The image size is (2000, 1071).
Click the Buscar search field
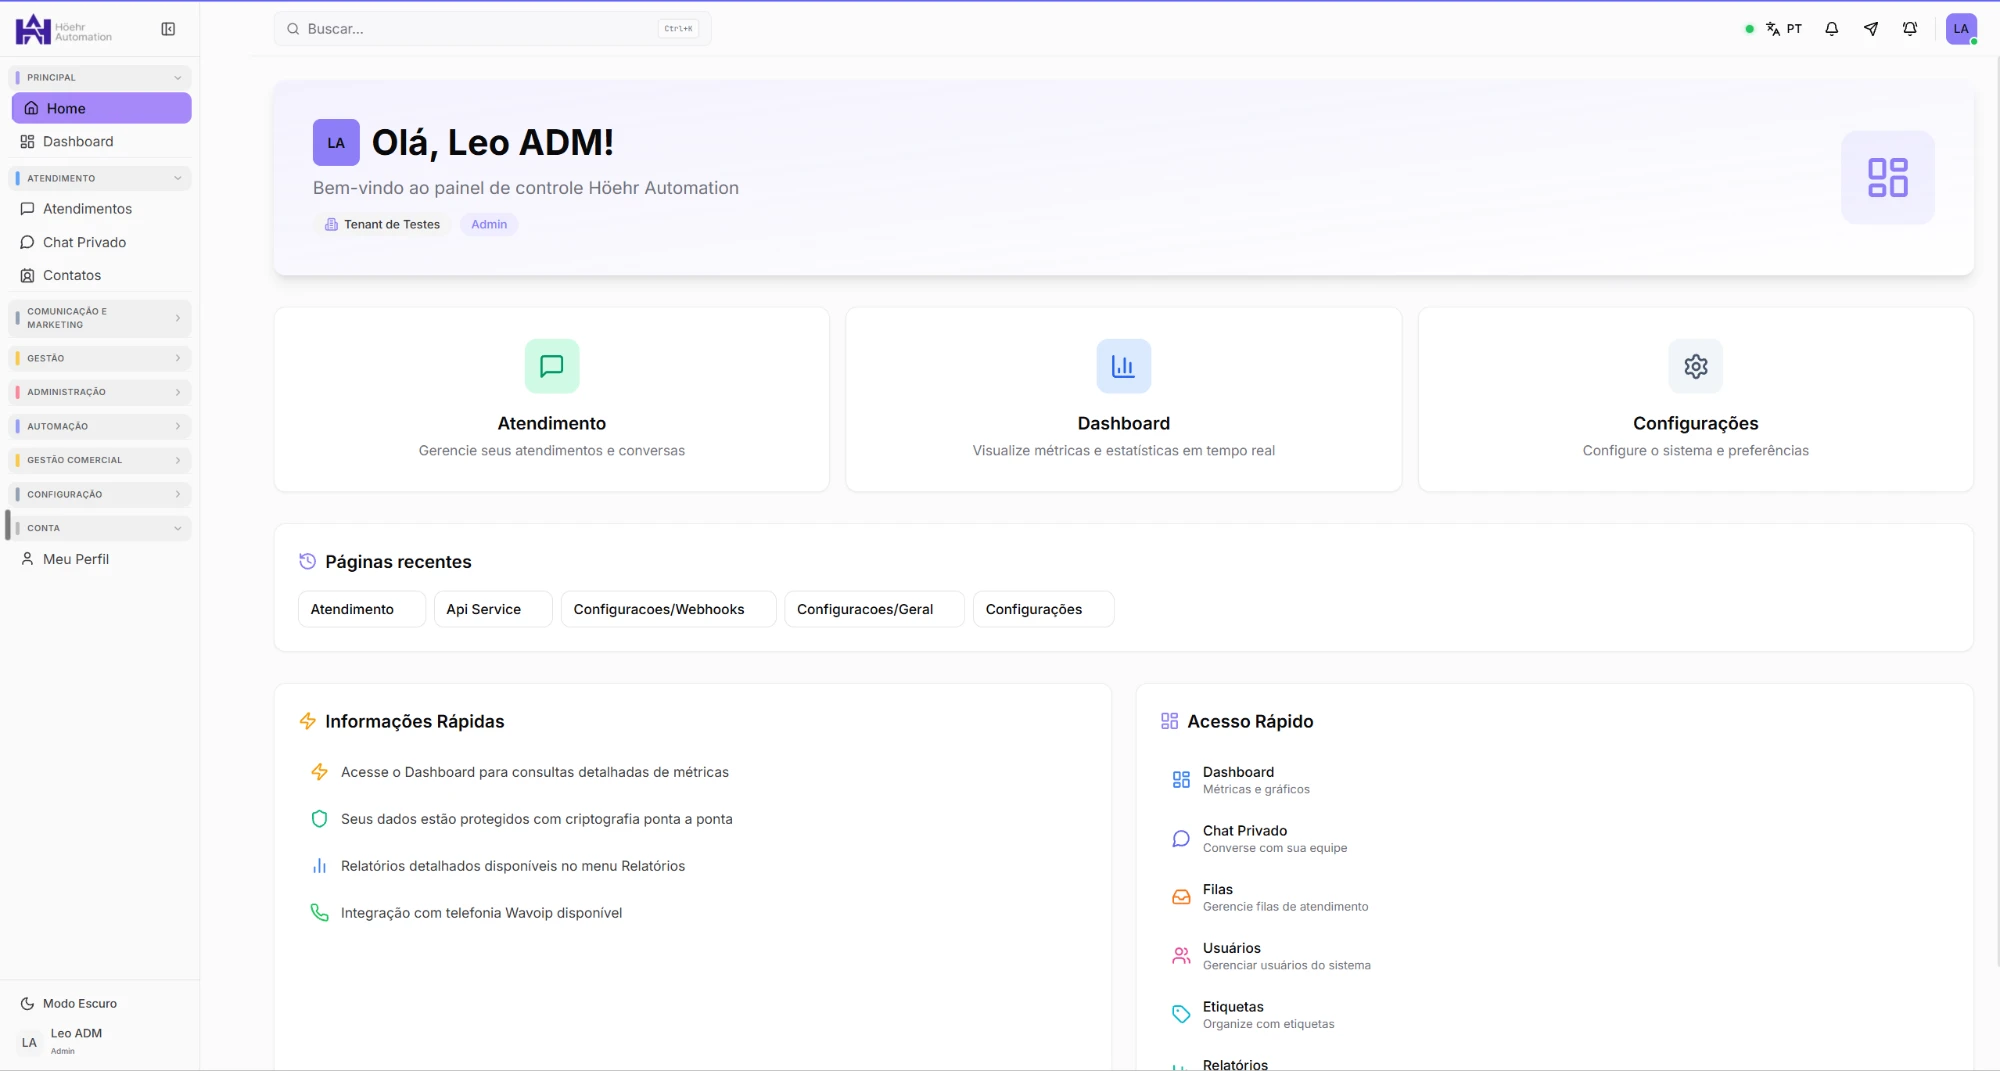pos(492,29)
